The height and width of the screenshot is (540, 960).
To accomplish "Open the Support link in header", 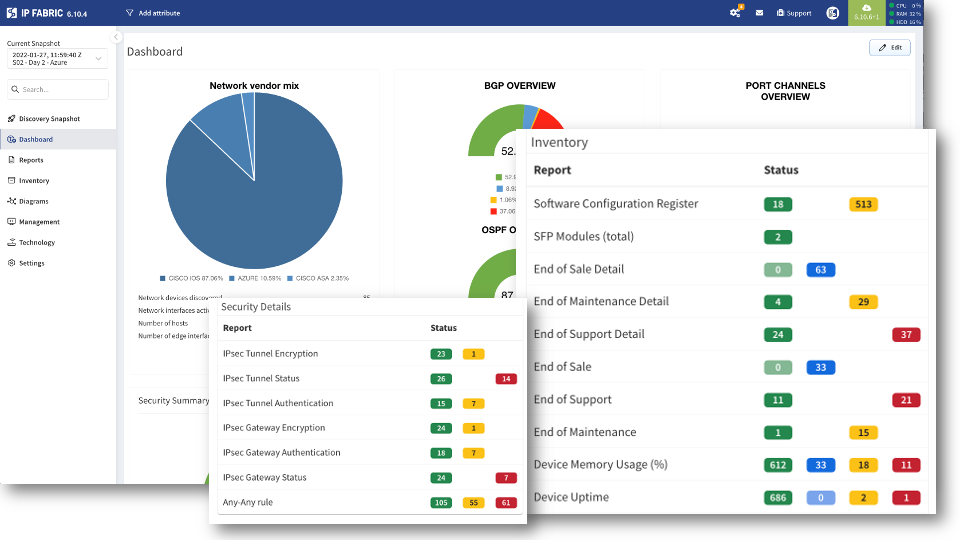I will [x=794, y=13].
